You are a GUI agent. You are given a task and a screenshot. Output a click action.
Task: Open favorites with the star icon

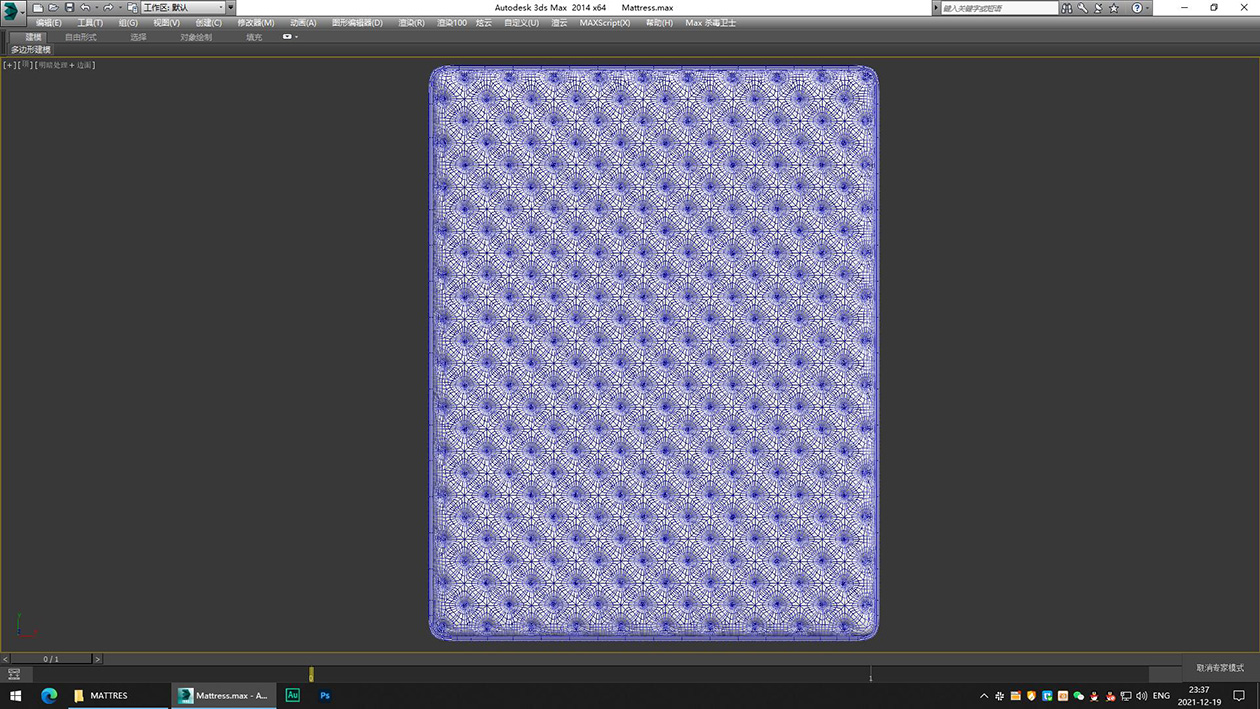coord(1114,8)
